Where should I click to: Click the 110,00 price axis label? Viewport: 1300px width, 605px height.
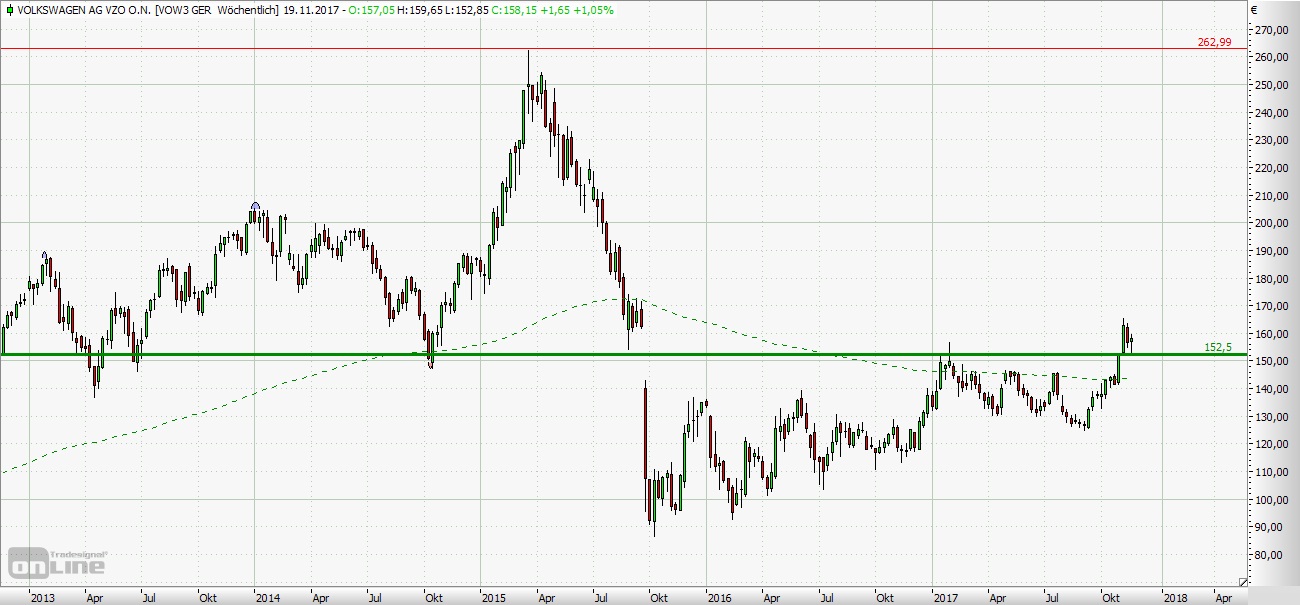pyautogui.click(x=1272, y=472)
